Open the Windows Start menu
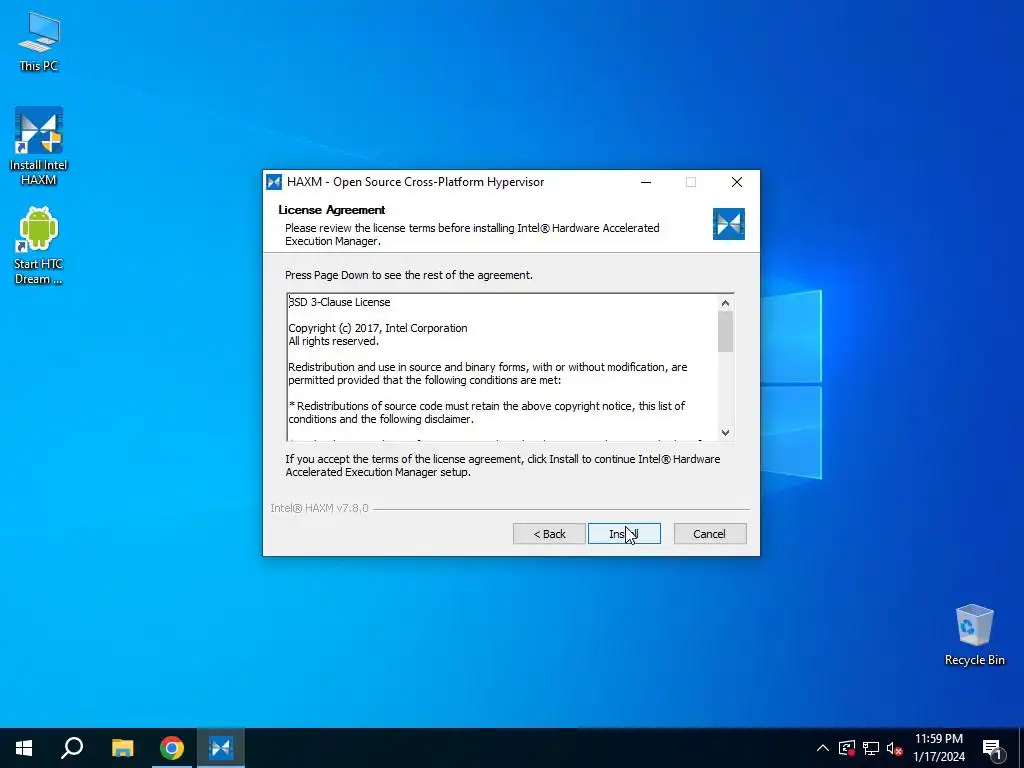Screen dimensions: 1024x768 pos(24,748)
